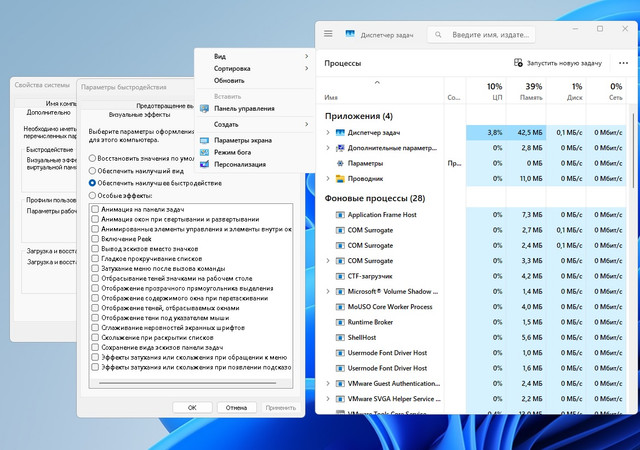
Task: Choose 'Обновить' in the context menu
Action: click(255, 80)
